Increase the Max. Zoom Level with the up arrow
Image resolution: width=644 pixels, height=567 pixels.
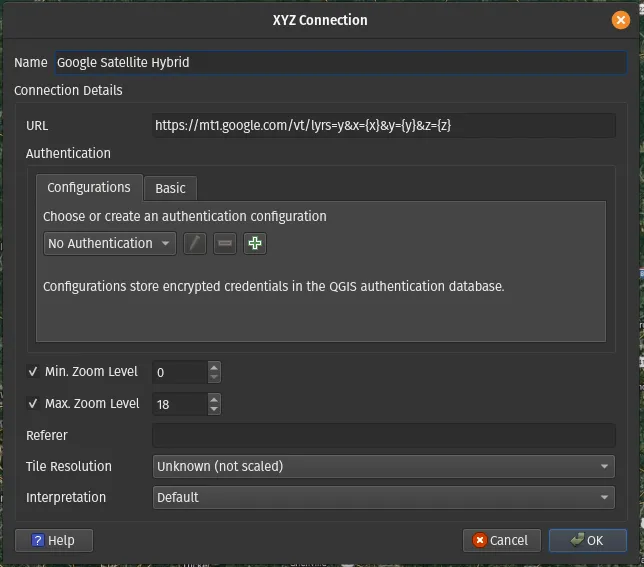(213, 399)
